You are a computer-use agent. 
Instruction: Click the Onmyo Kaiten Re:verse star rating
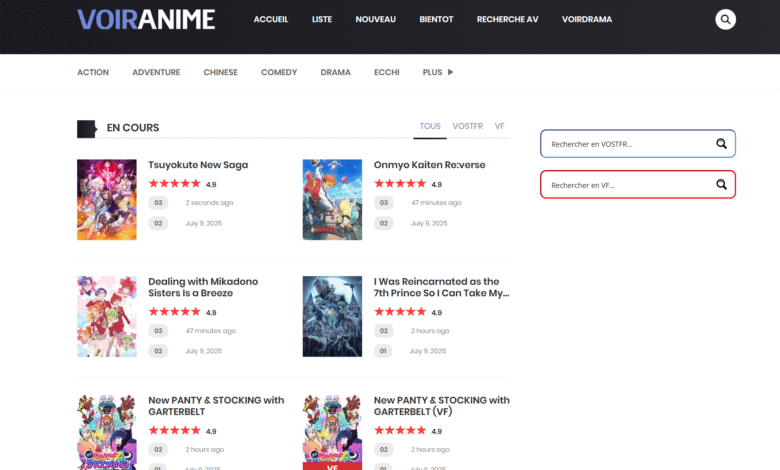tap(400, 184)
